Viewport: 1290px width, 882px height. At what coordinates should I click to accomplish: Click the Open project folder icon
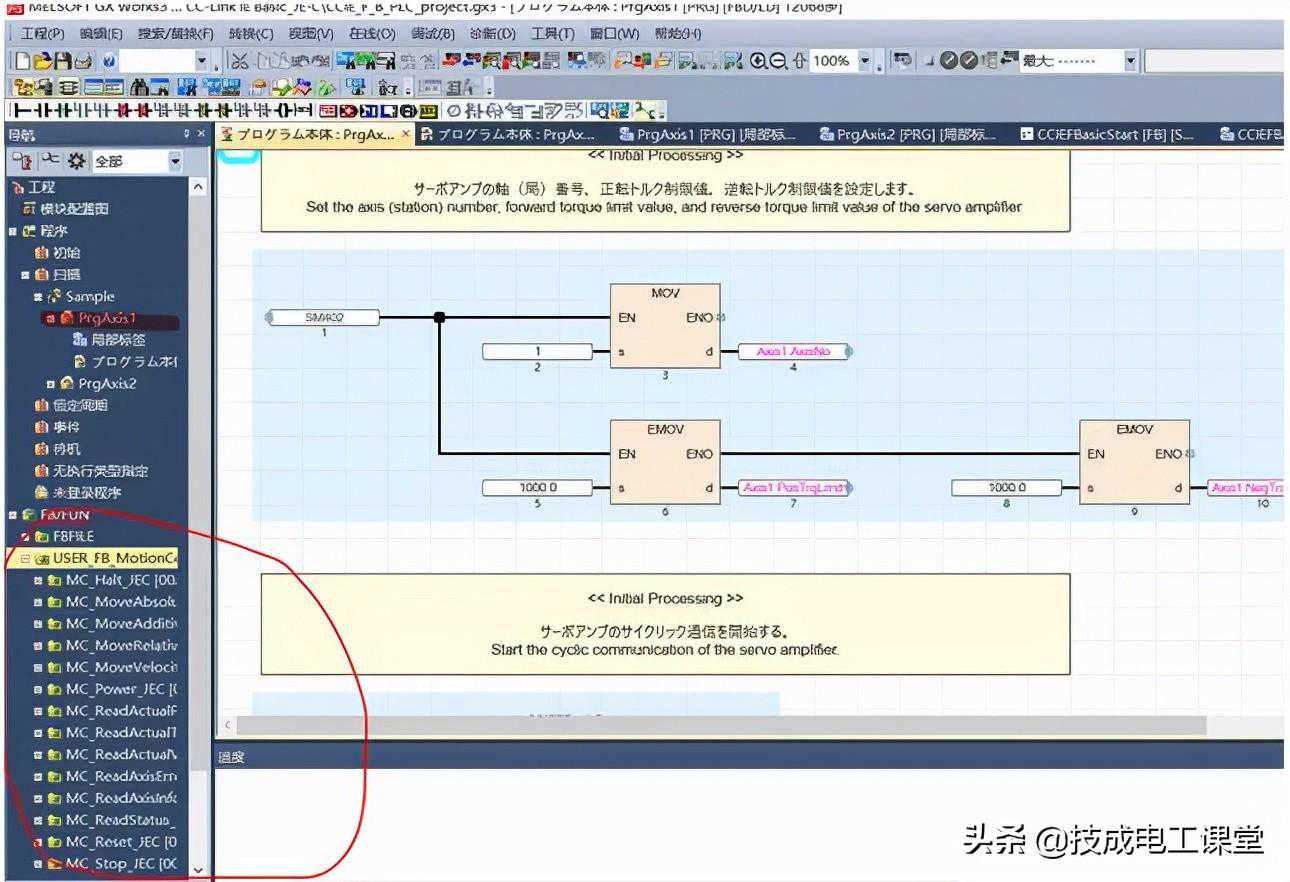tap(42, 61)
